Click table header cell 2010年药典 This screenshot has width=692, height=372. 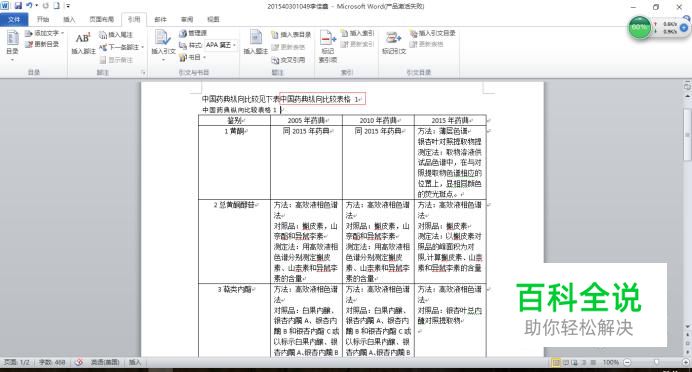[x=378, y=120]
